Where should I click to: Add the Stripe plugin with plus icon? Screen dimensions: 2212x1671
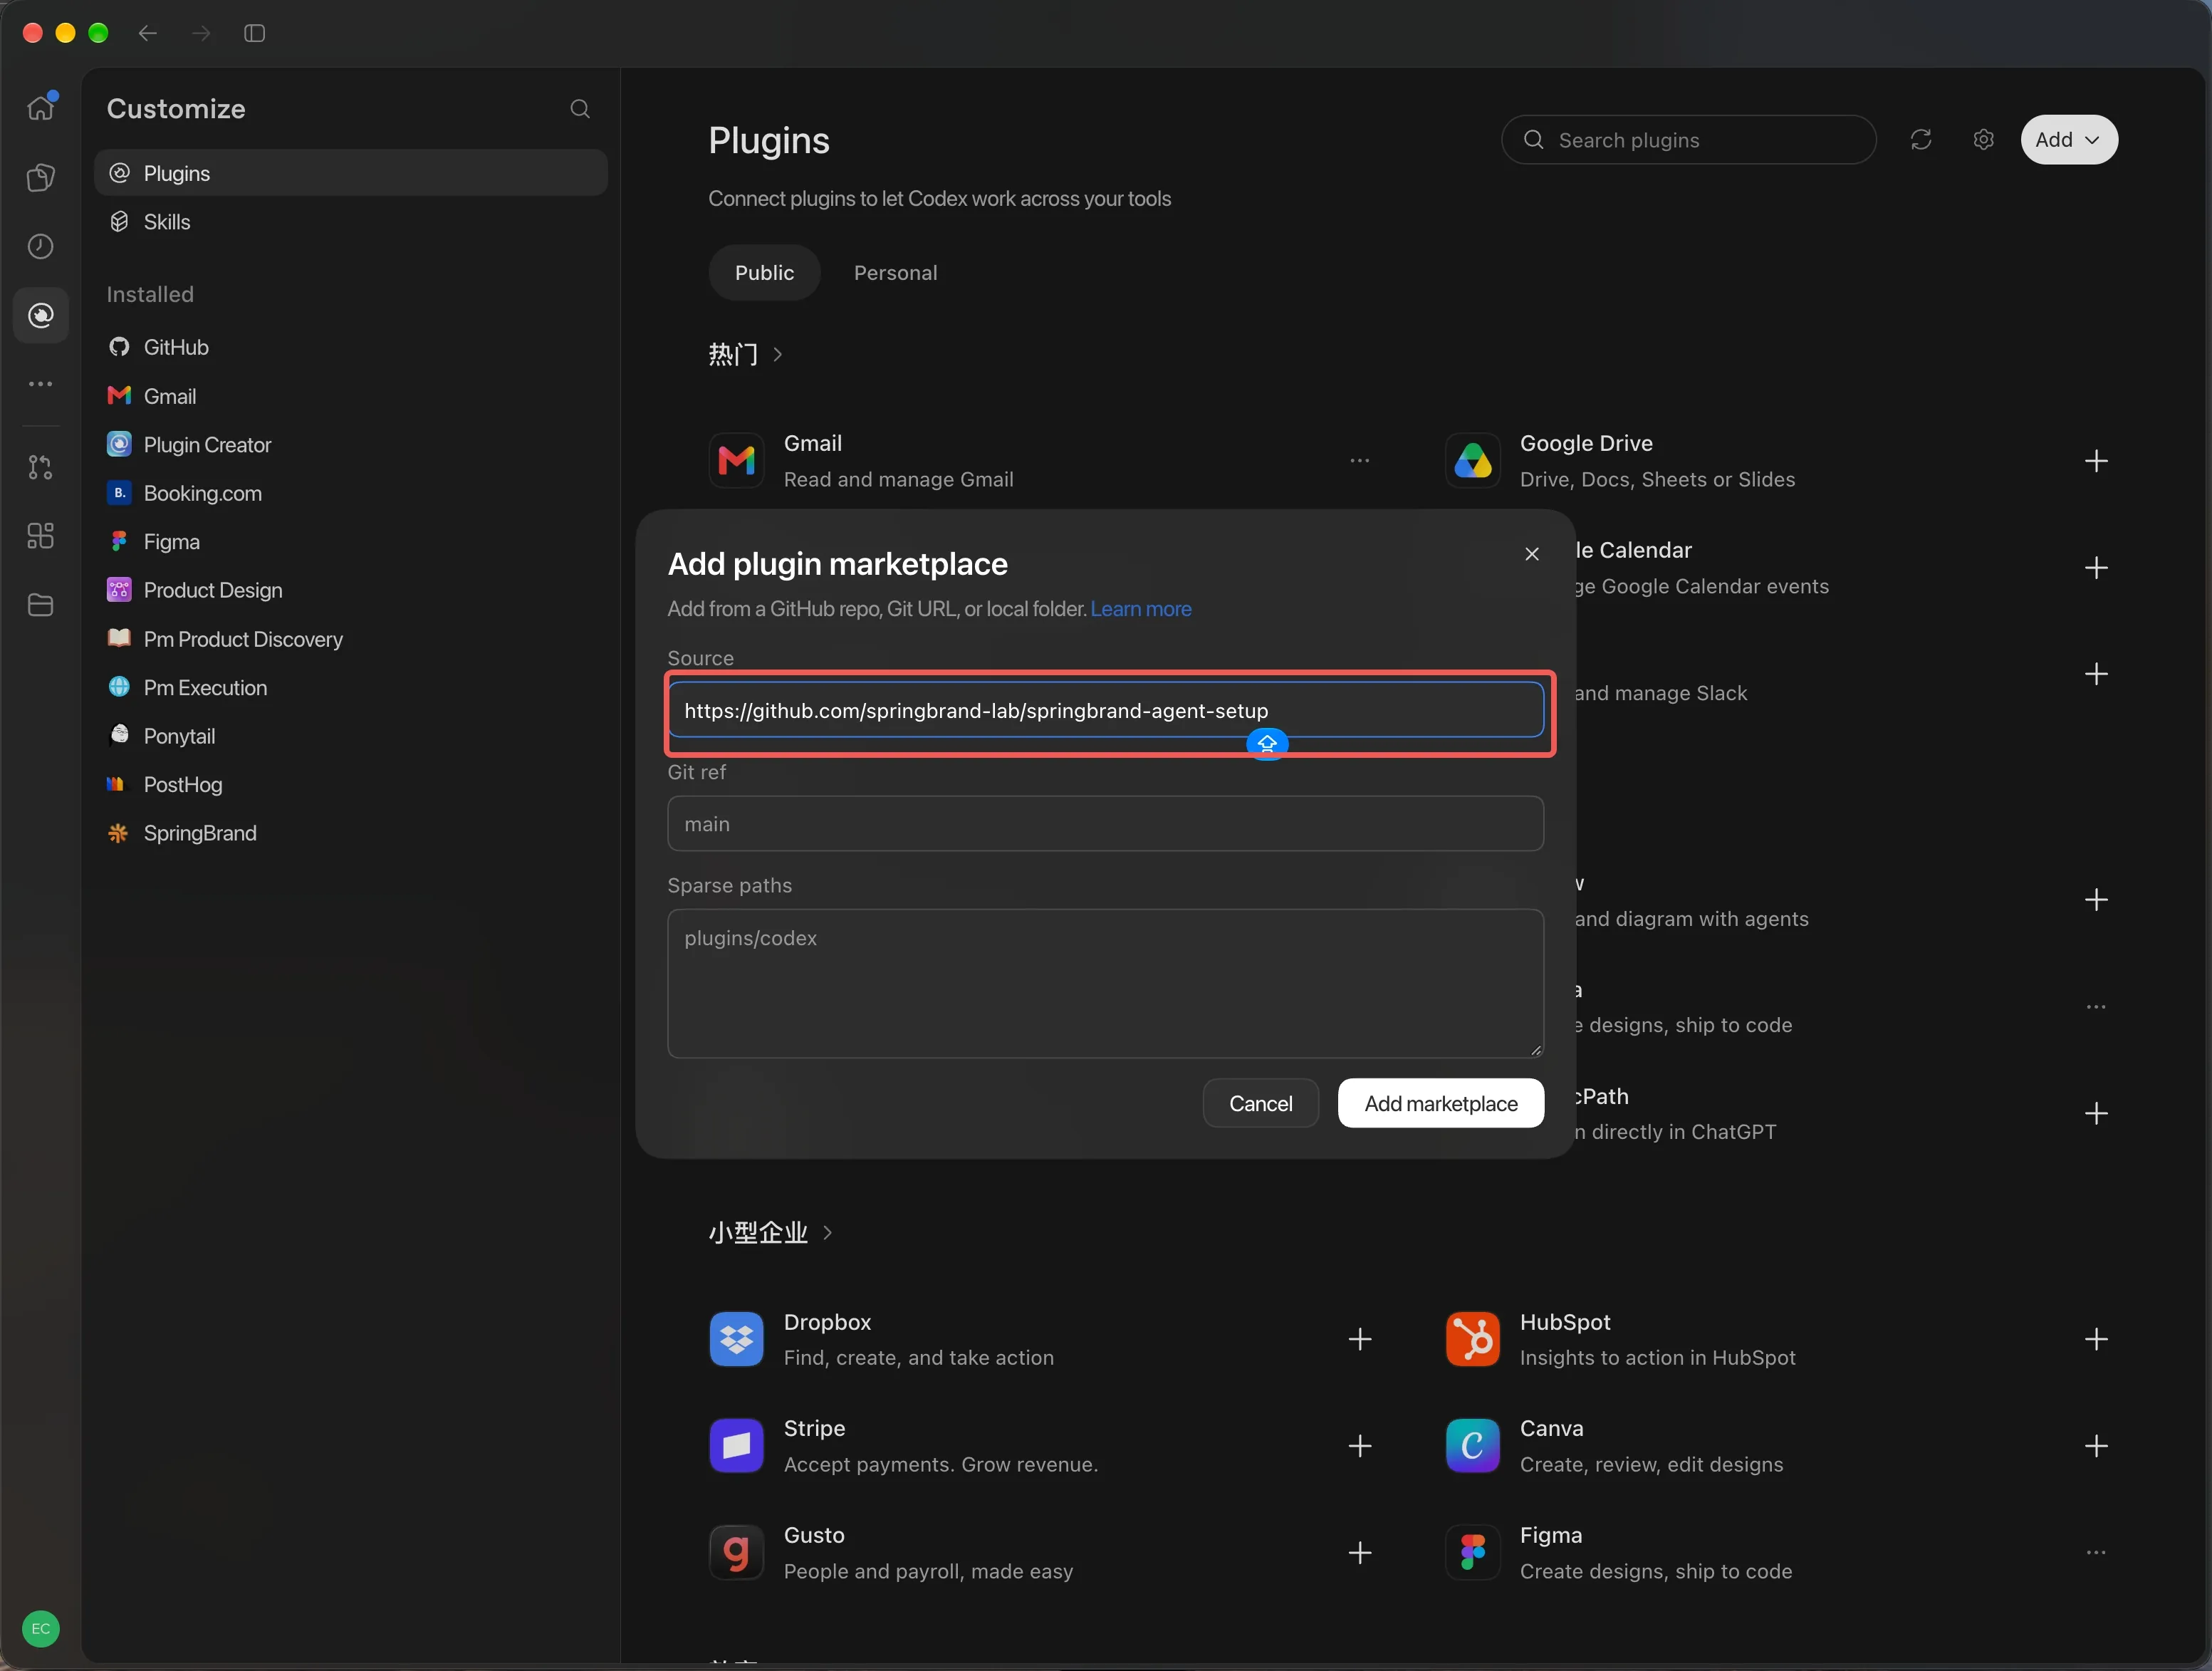1360,1446
